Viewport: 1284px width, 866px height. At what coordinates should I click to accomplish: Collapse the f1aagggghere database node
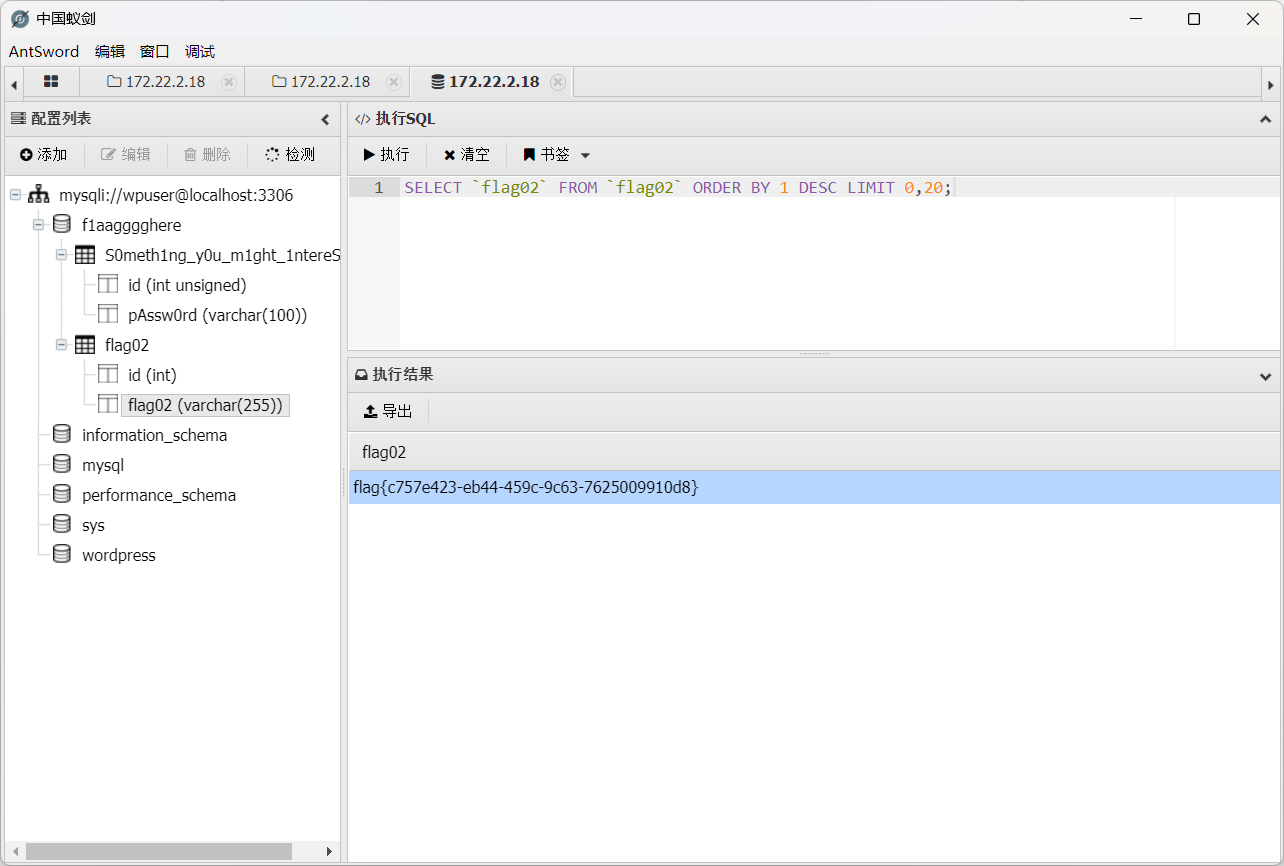38,225
